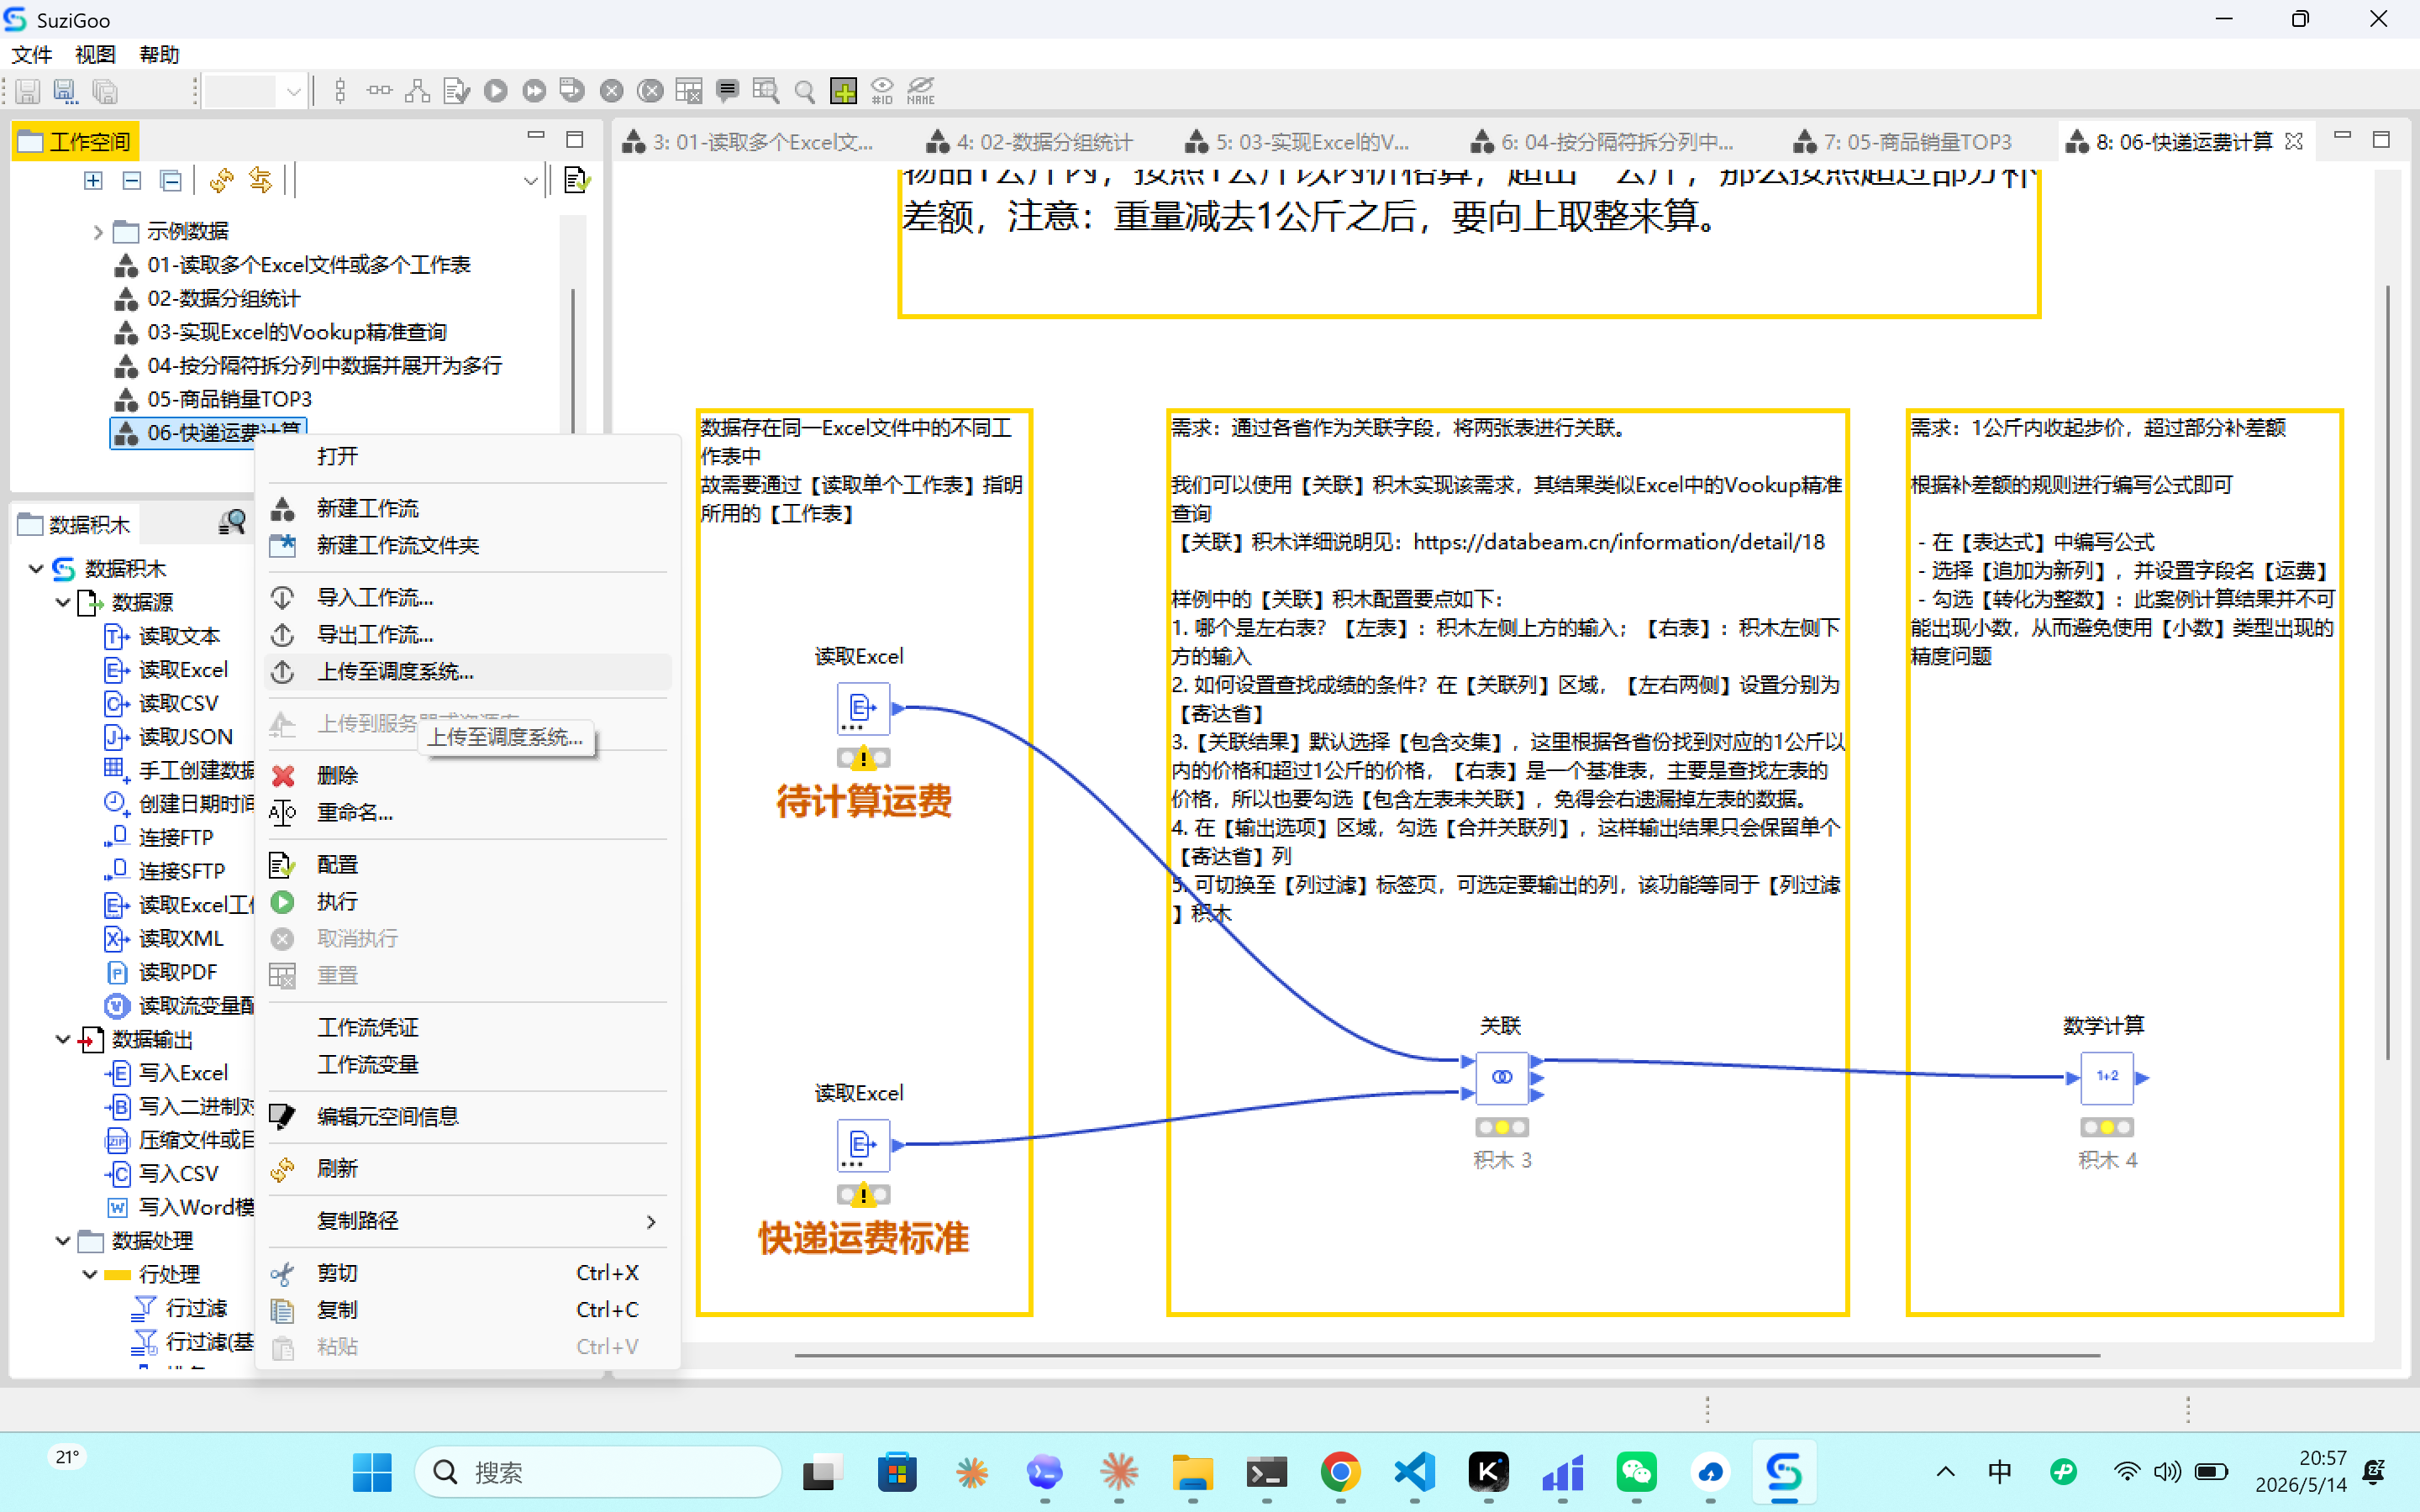Show hidden system tray icons
The height and width of the screenshot is (1512, 2420).
point(1945,1472)
